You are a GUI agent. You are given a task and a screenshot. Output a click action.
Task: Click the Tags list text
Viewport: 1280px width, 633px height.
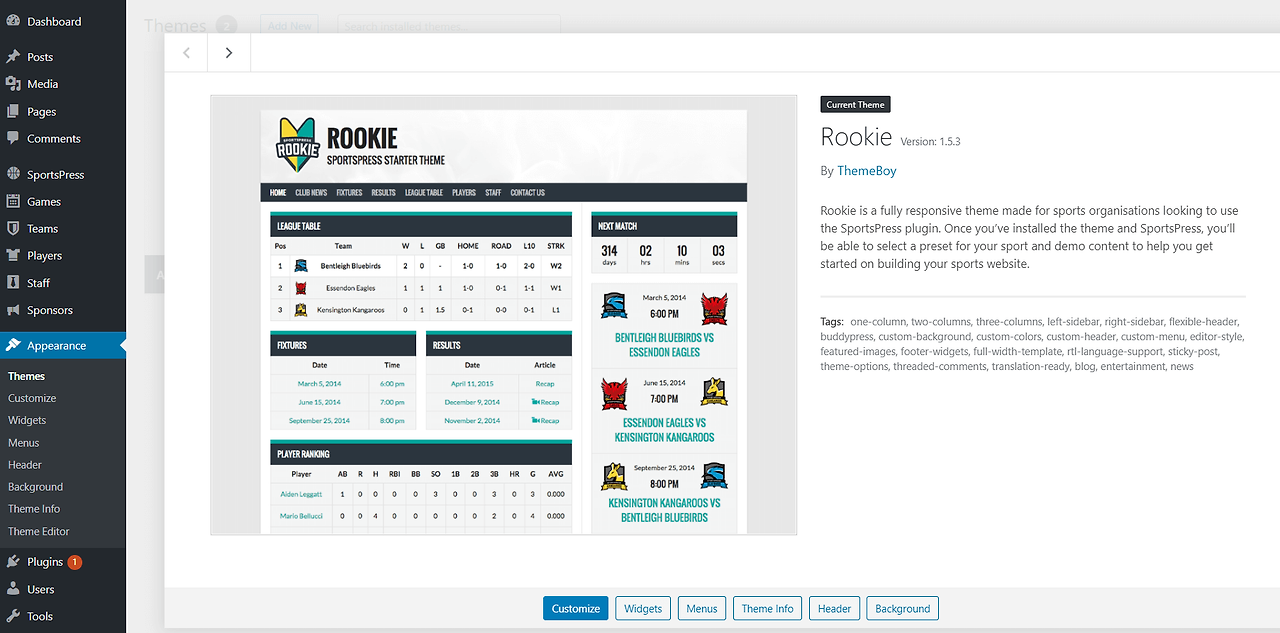pyautogui.click(x=1030, y=344)
